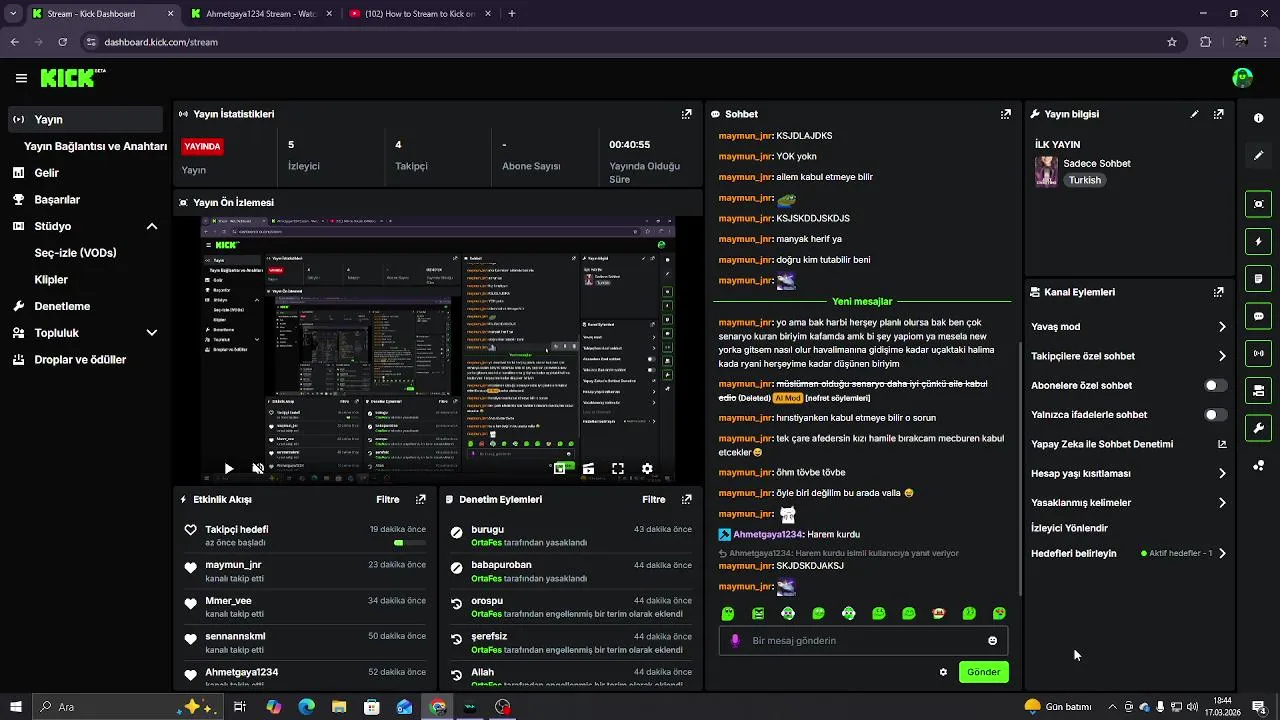Toggle the channel actions widget in right sidebar
Screen dimensions: 1280x720
1258,390
